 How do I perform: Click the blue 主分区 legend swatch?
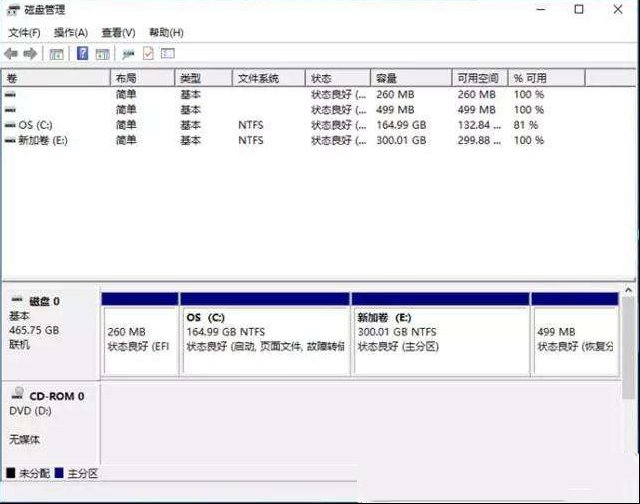pos(59,473)
